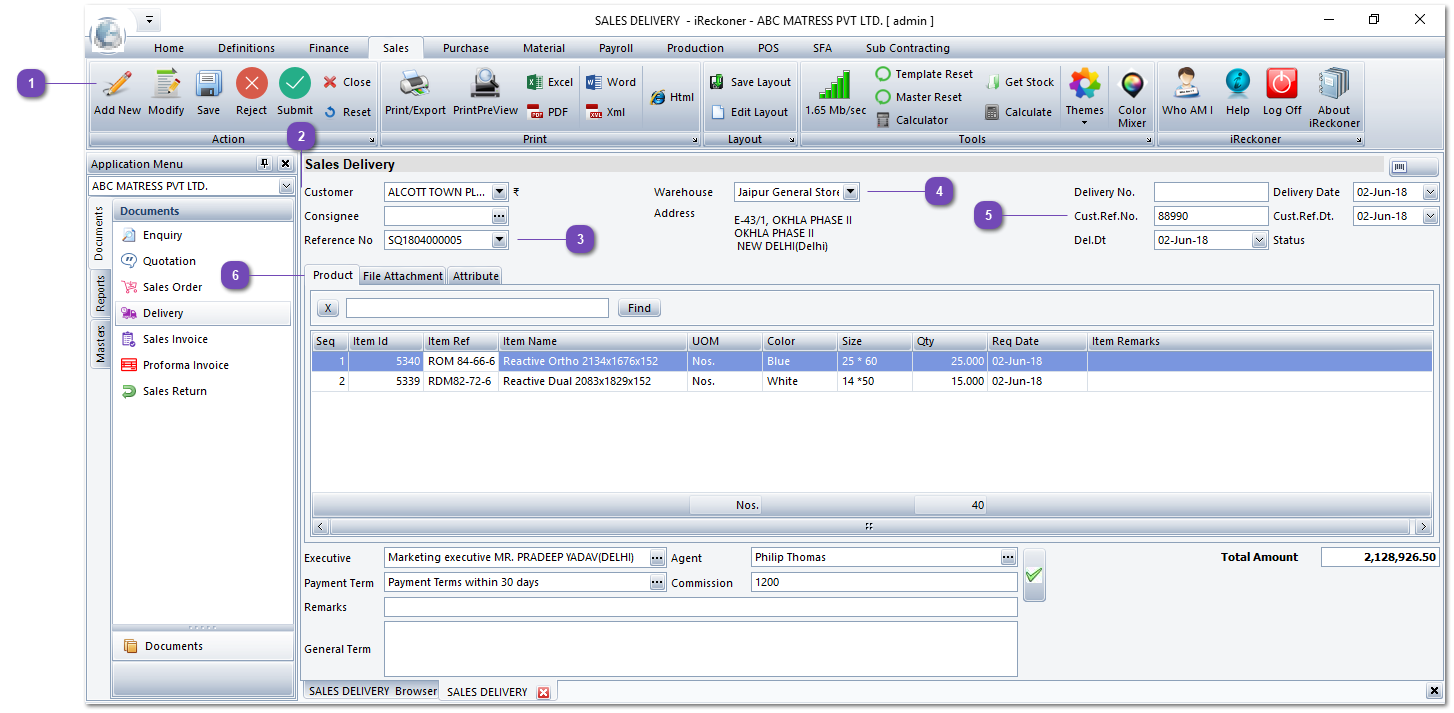This screenshot has width=1454, height=713.
Task: Select the Master Reset option
Action: pos(918,97)
